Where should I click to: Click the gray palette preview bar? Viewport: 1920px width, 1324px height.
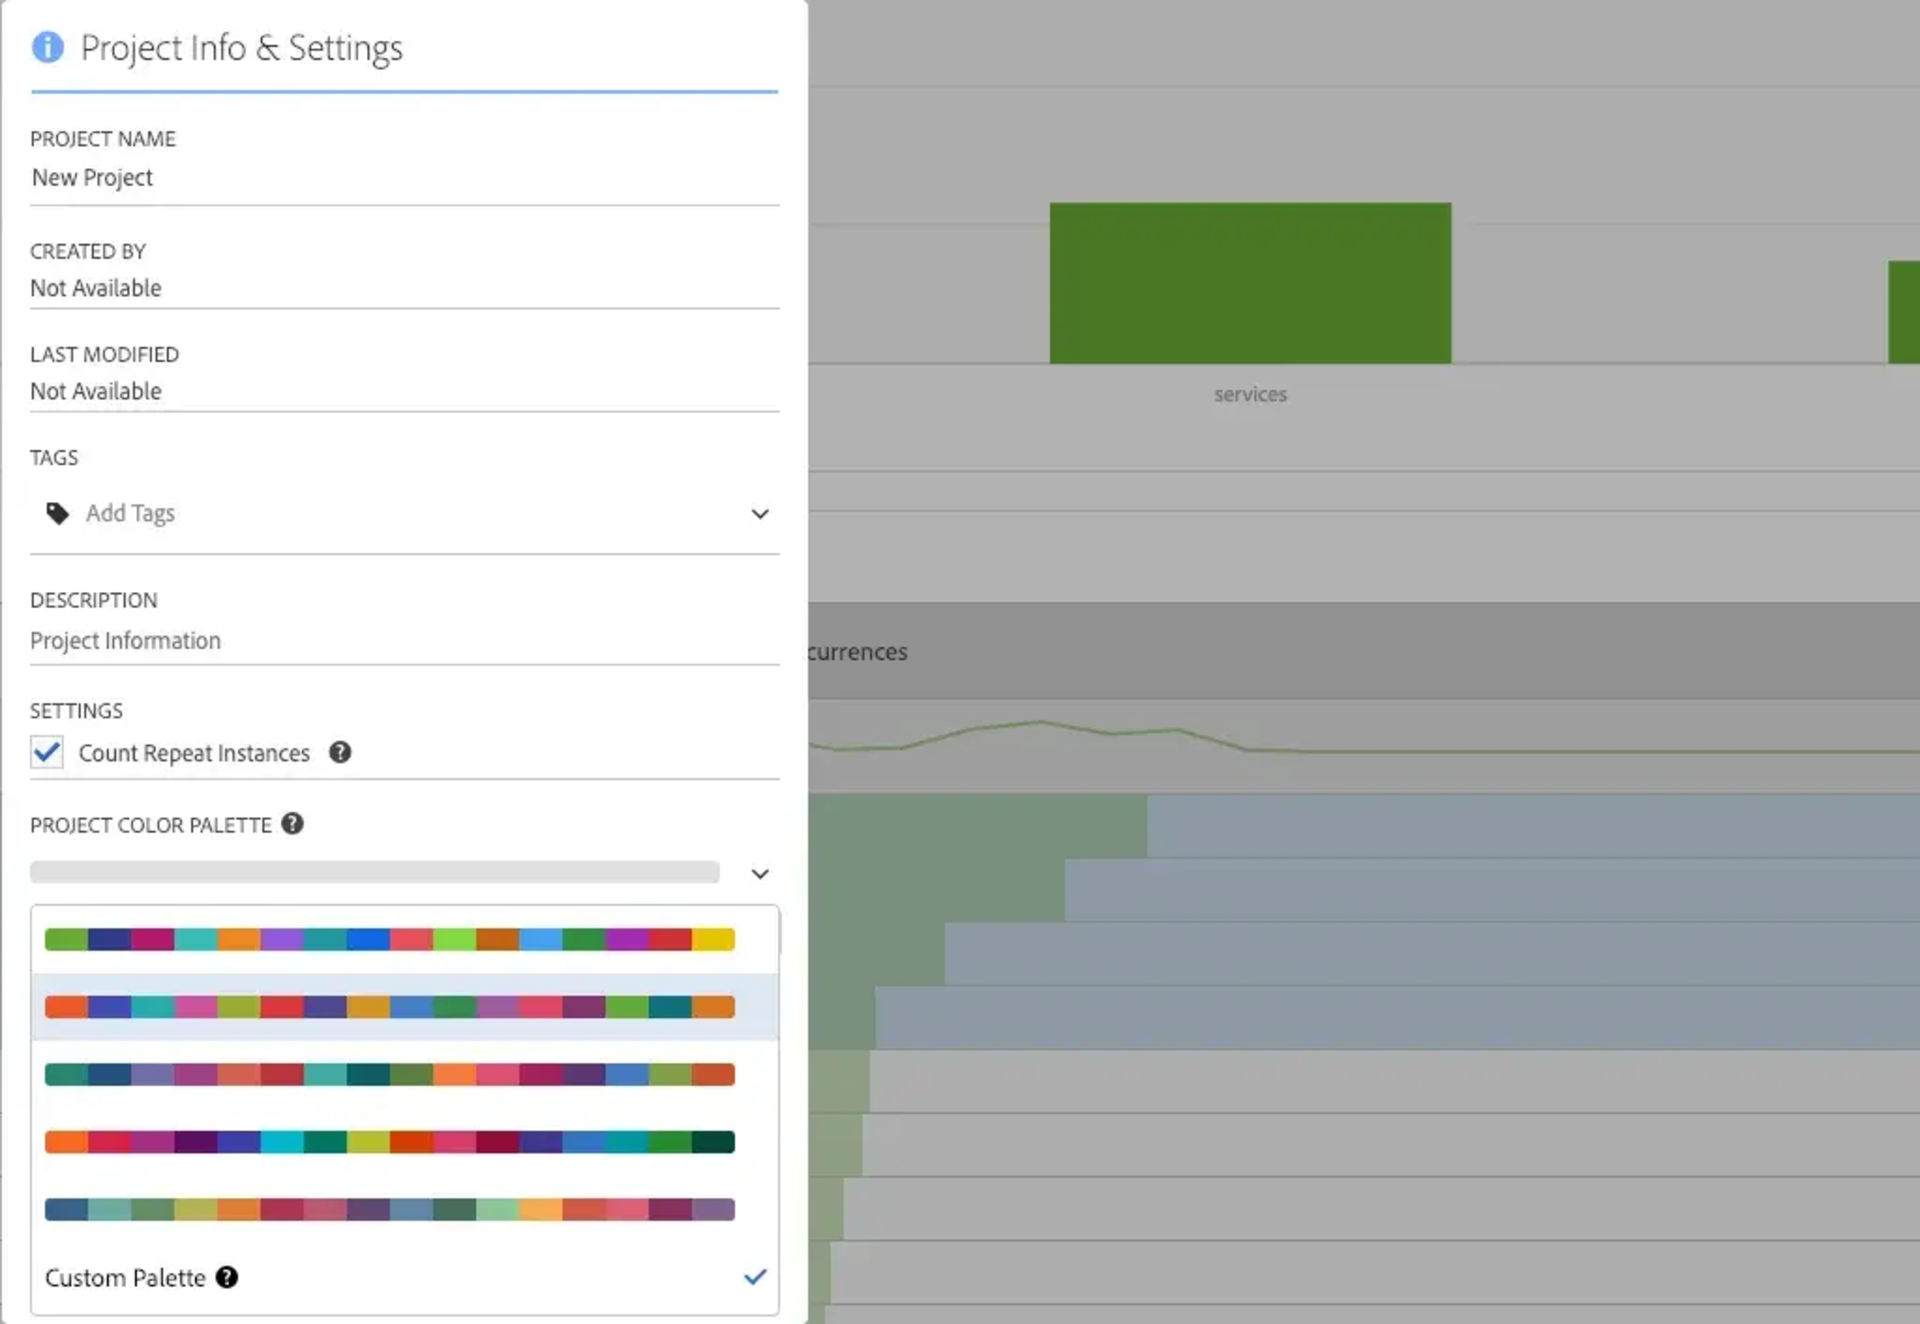pyautogui.click(x=375, y=873)
